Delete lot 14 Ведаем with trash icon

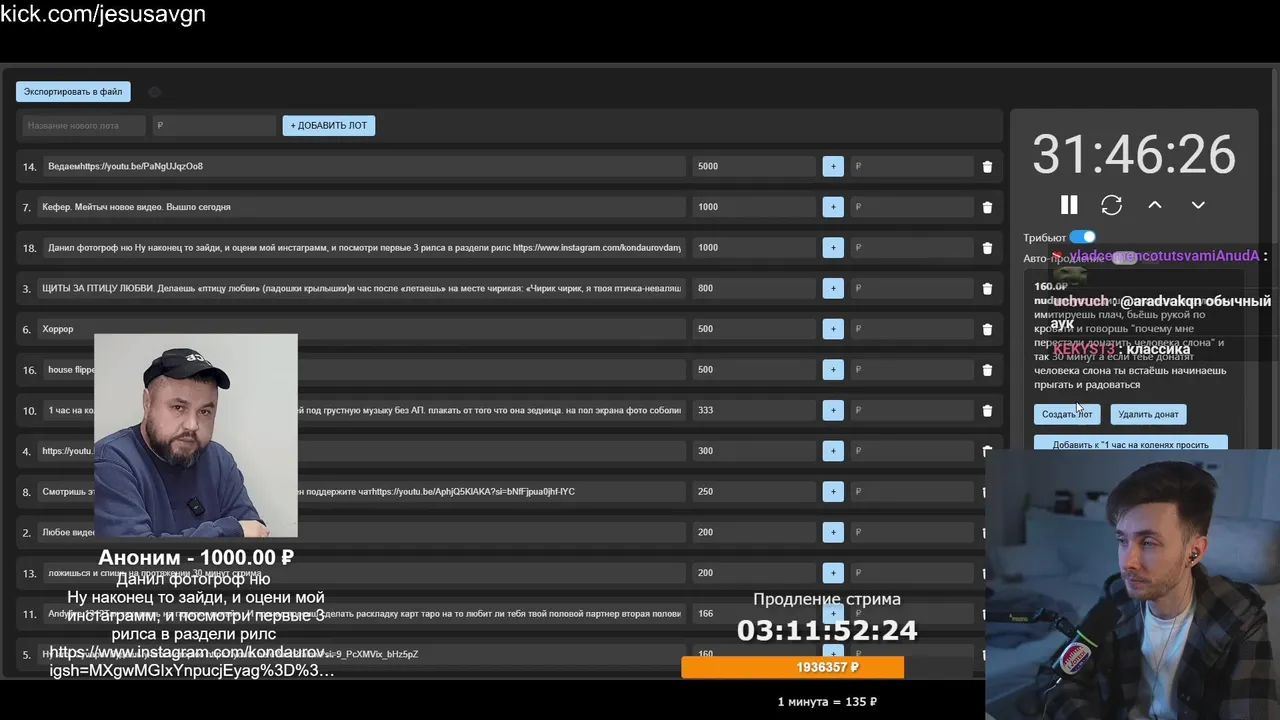pos(987,167)
